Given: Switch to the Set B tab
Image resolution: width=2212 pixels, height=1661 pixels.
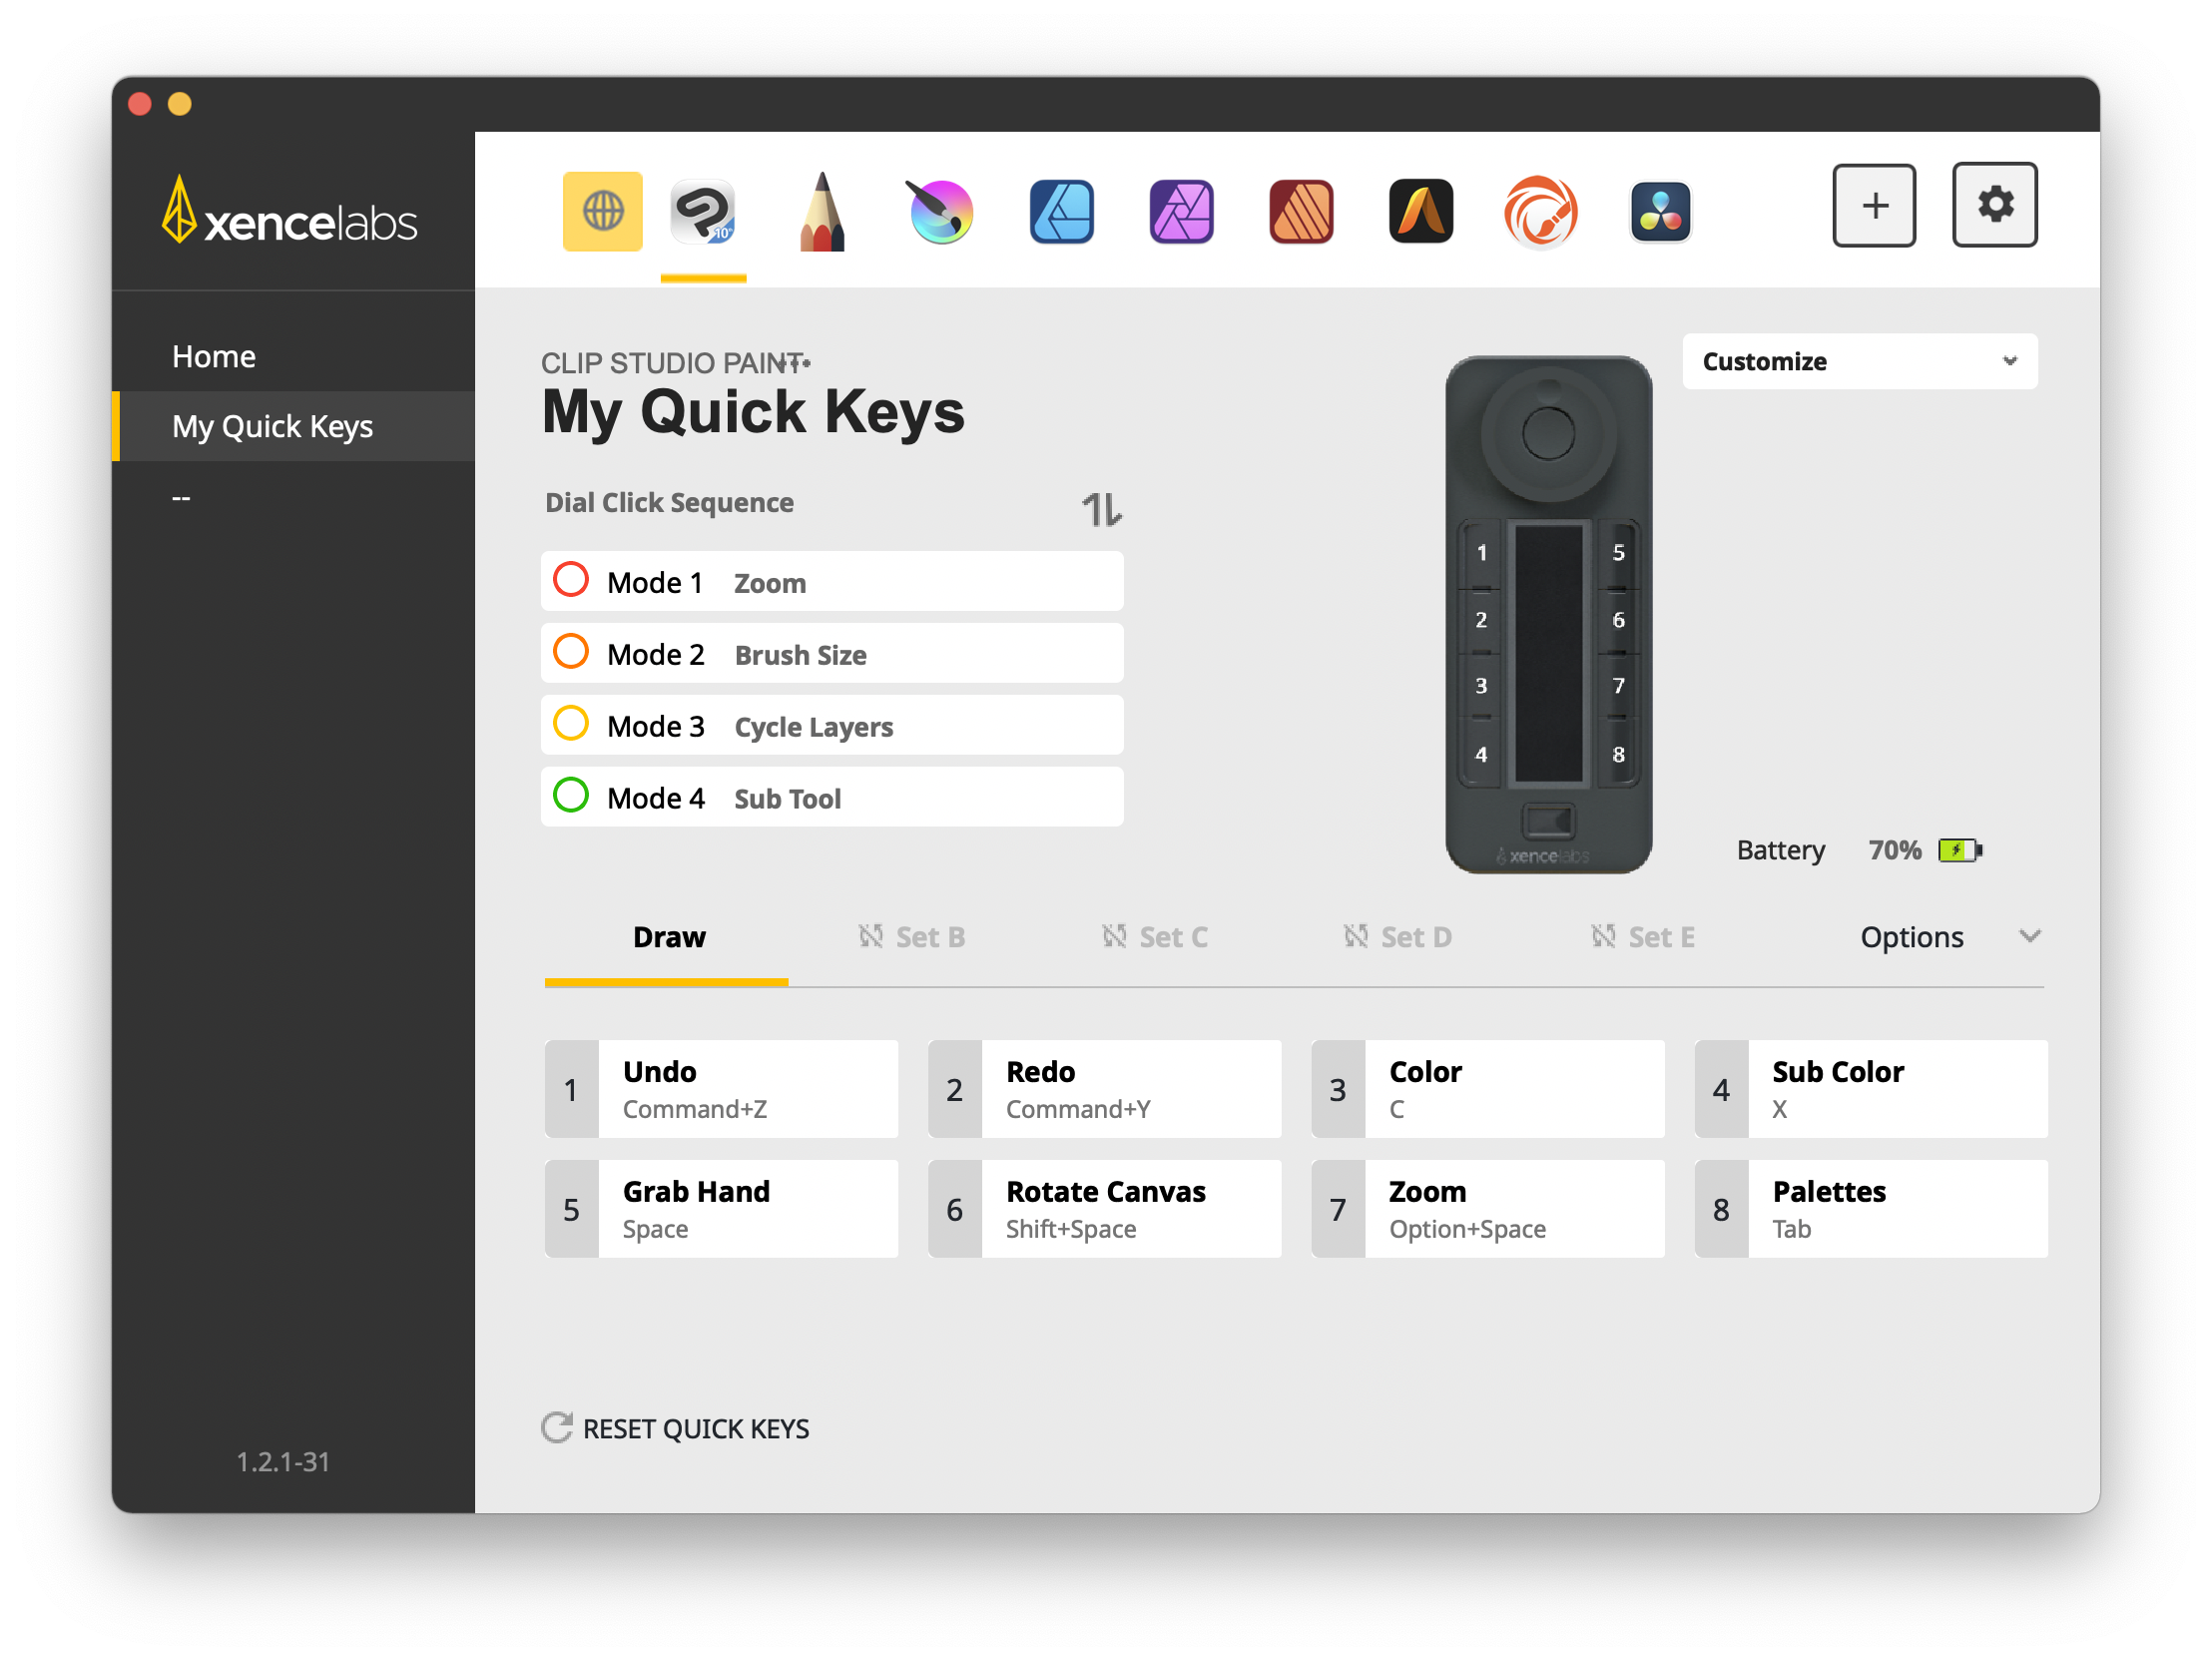Looking at the screenshot, I should point(911,937).
